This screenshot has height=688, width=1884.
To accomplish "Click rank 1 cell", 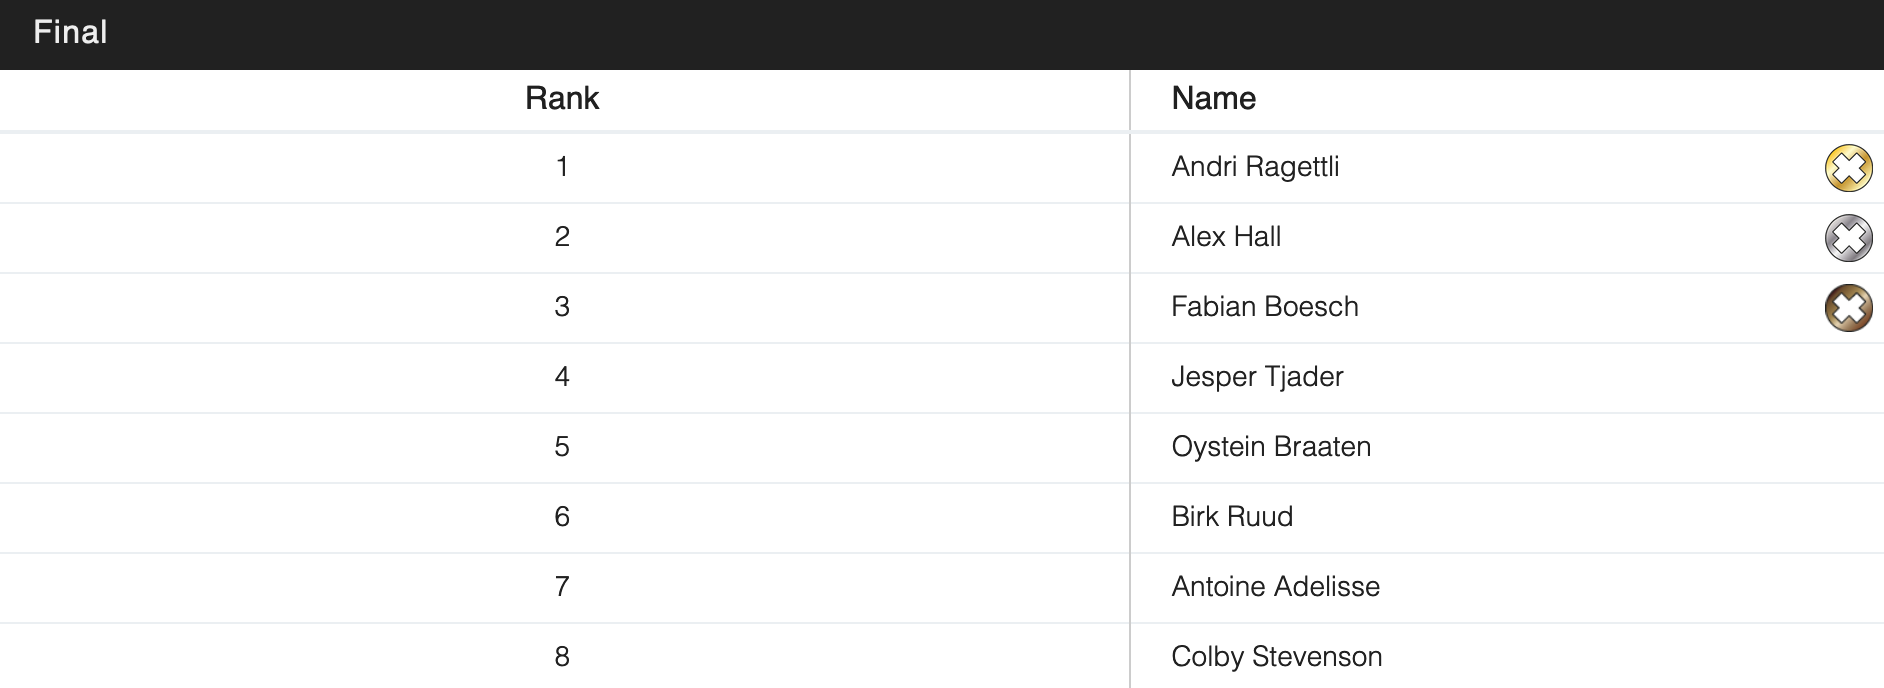I will tap(562, 167).
